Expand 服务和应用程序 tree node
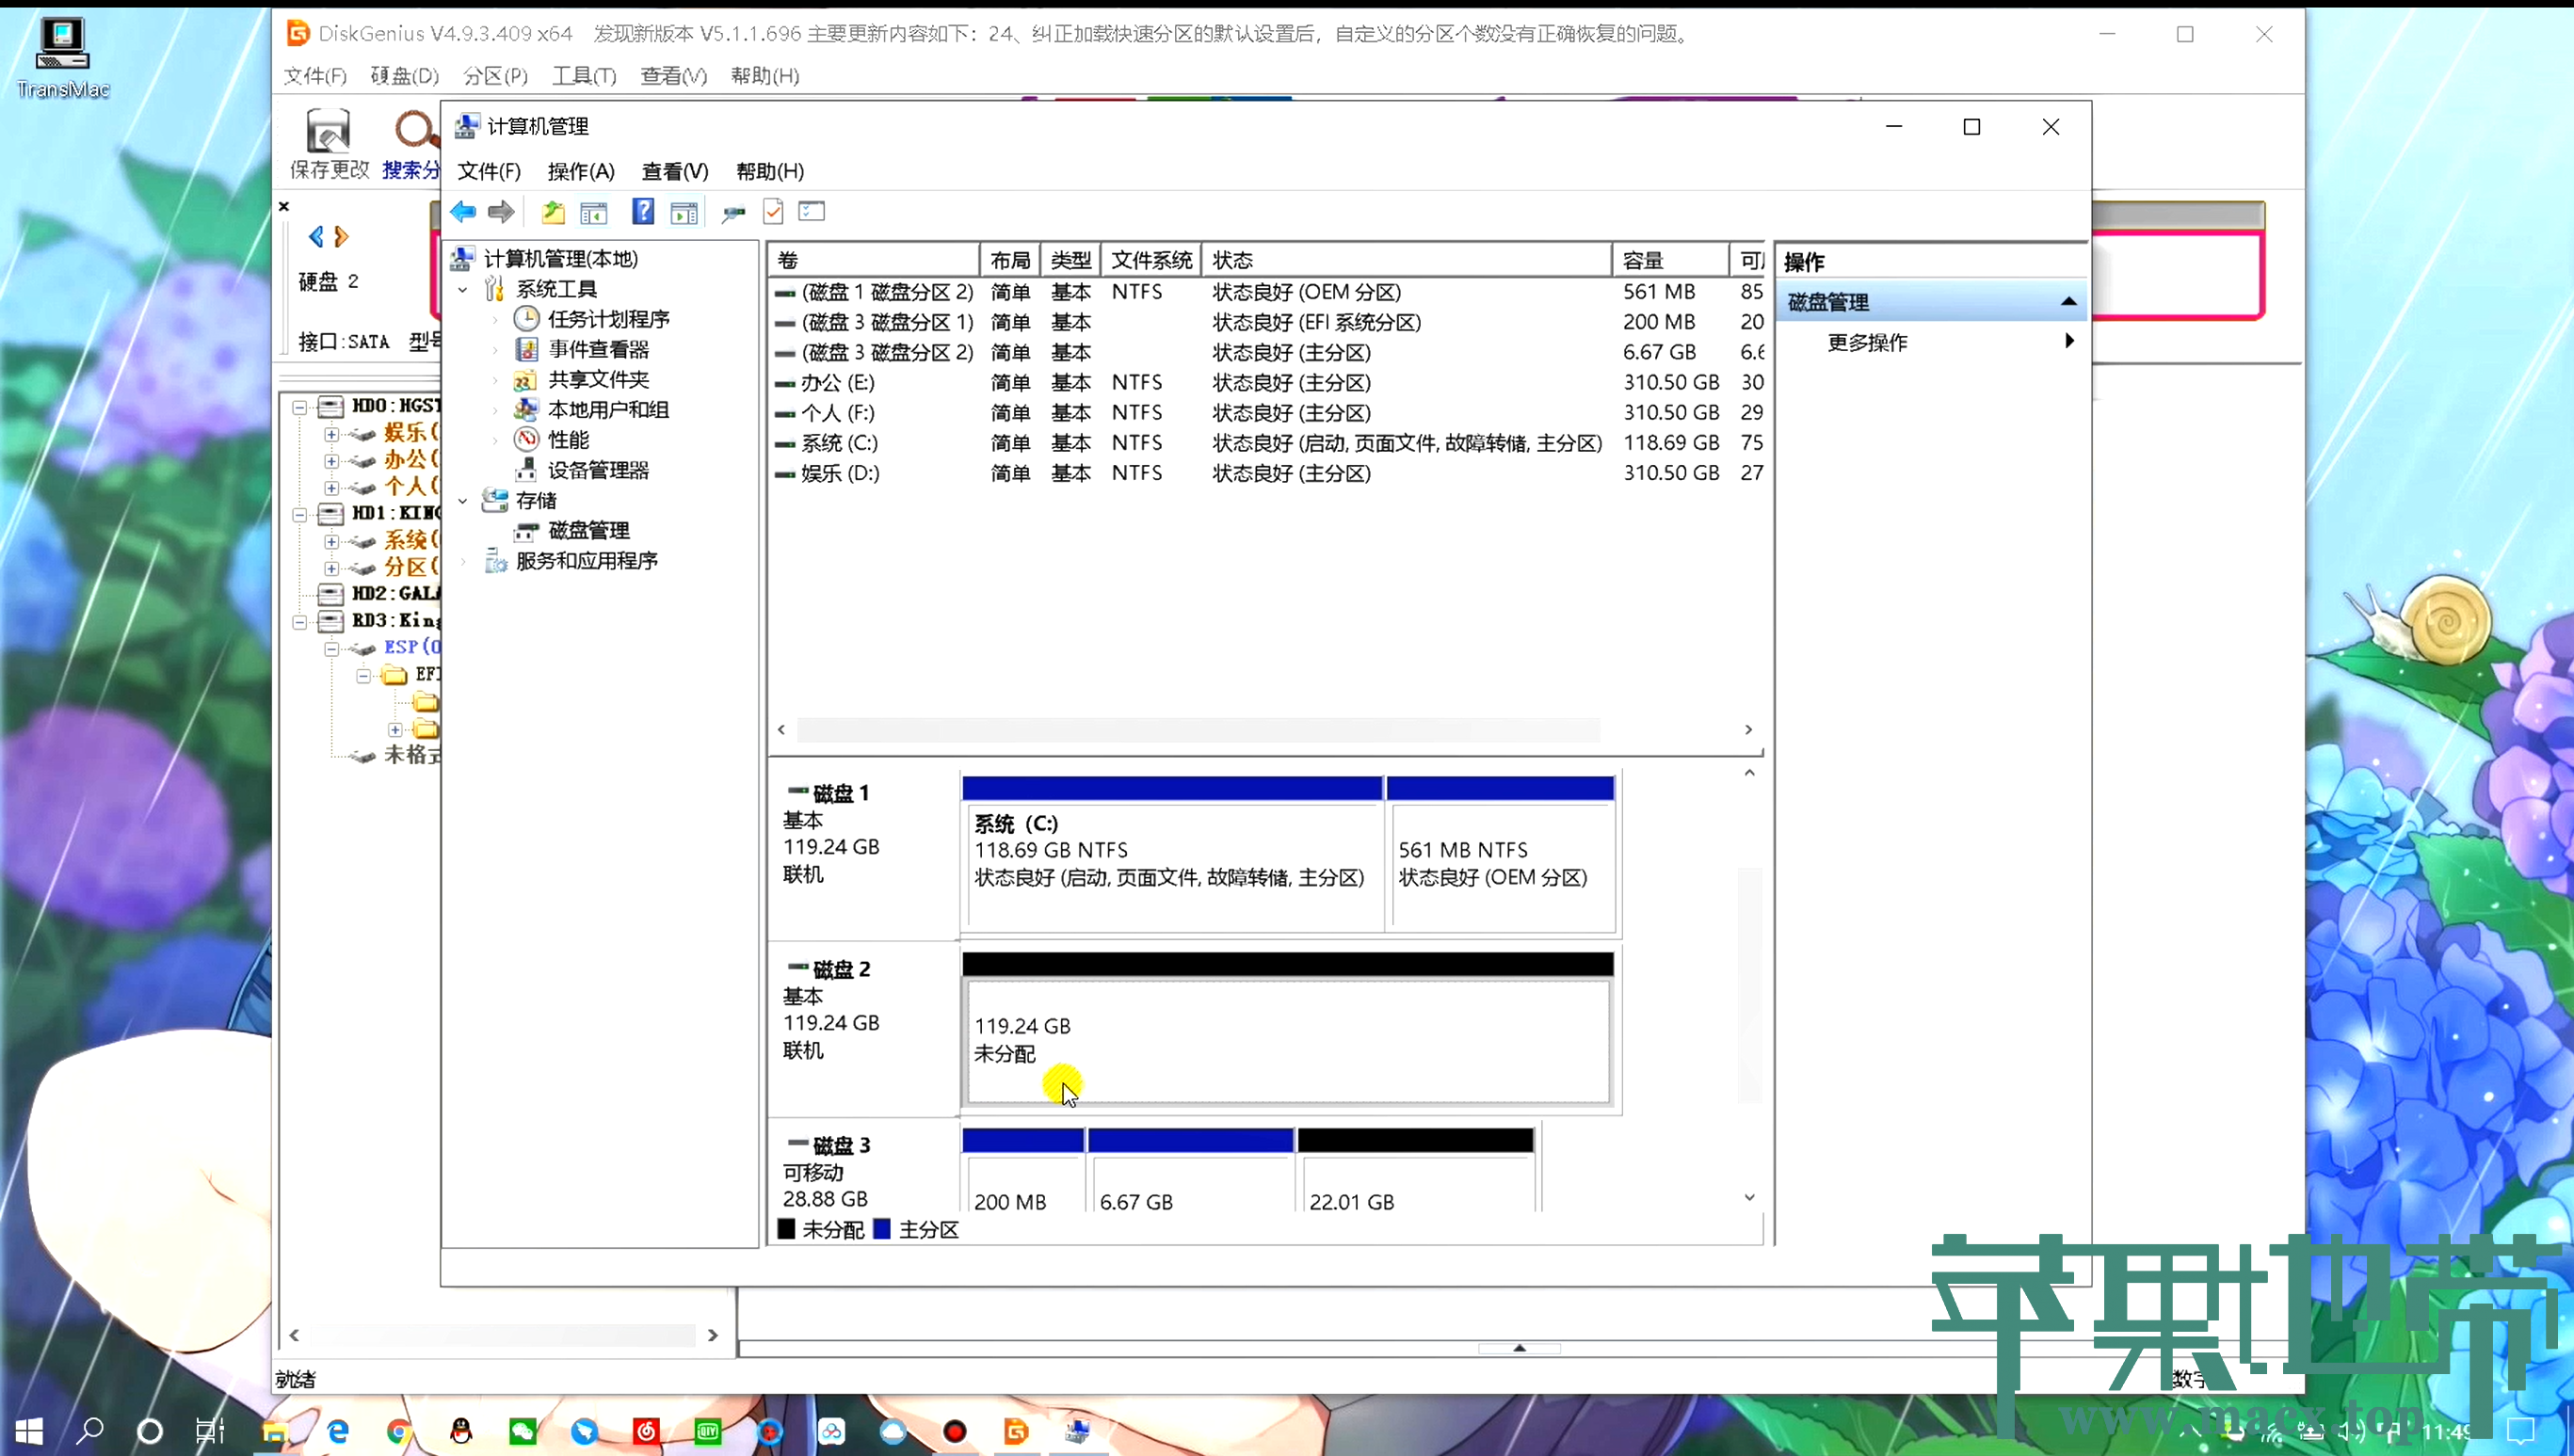Viewport: 2574px width, 1456px height. (x=463, y=562)
